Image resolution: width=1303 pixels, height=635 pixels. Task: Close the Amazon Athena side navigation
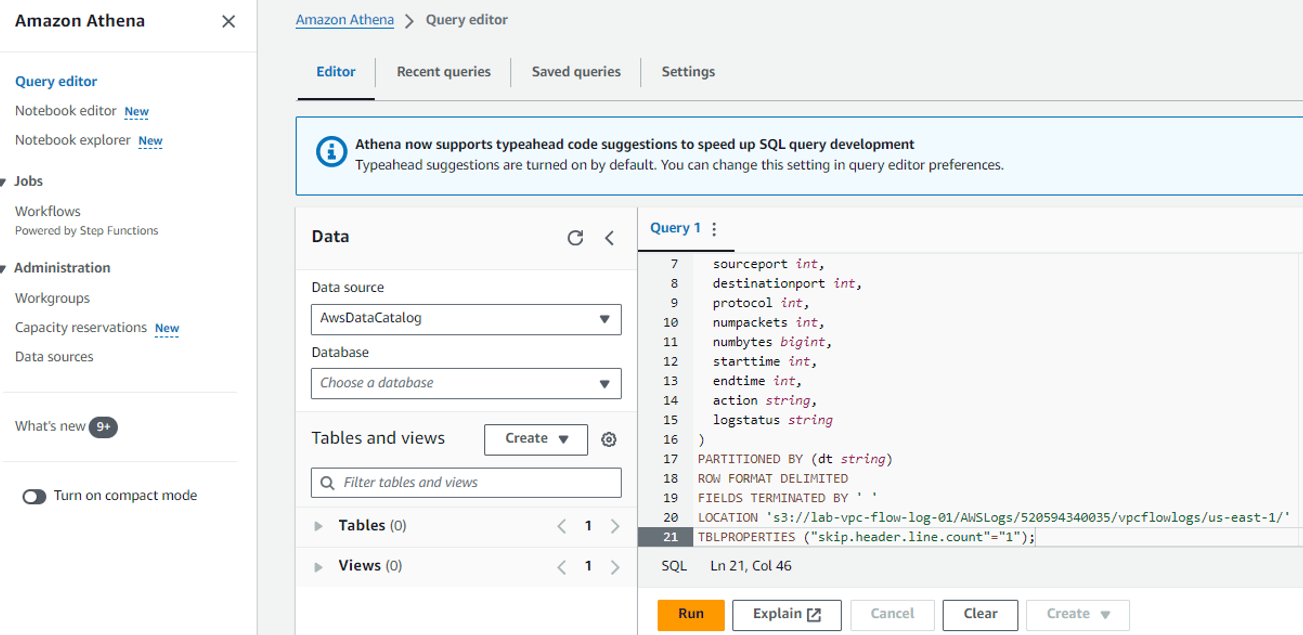point(228,22)
